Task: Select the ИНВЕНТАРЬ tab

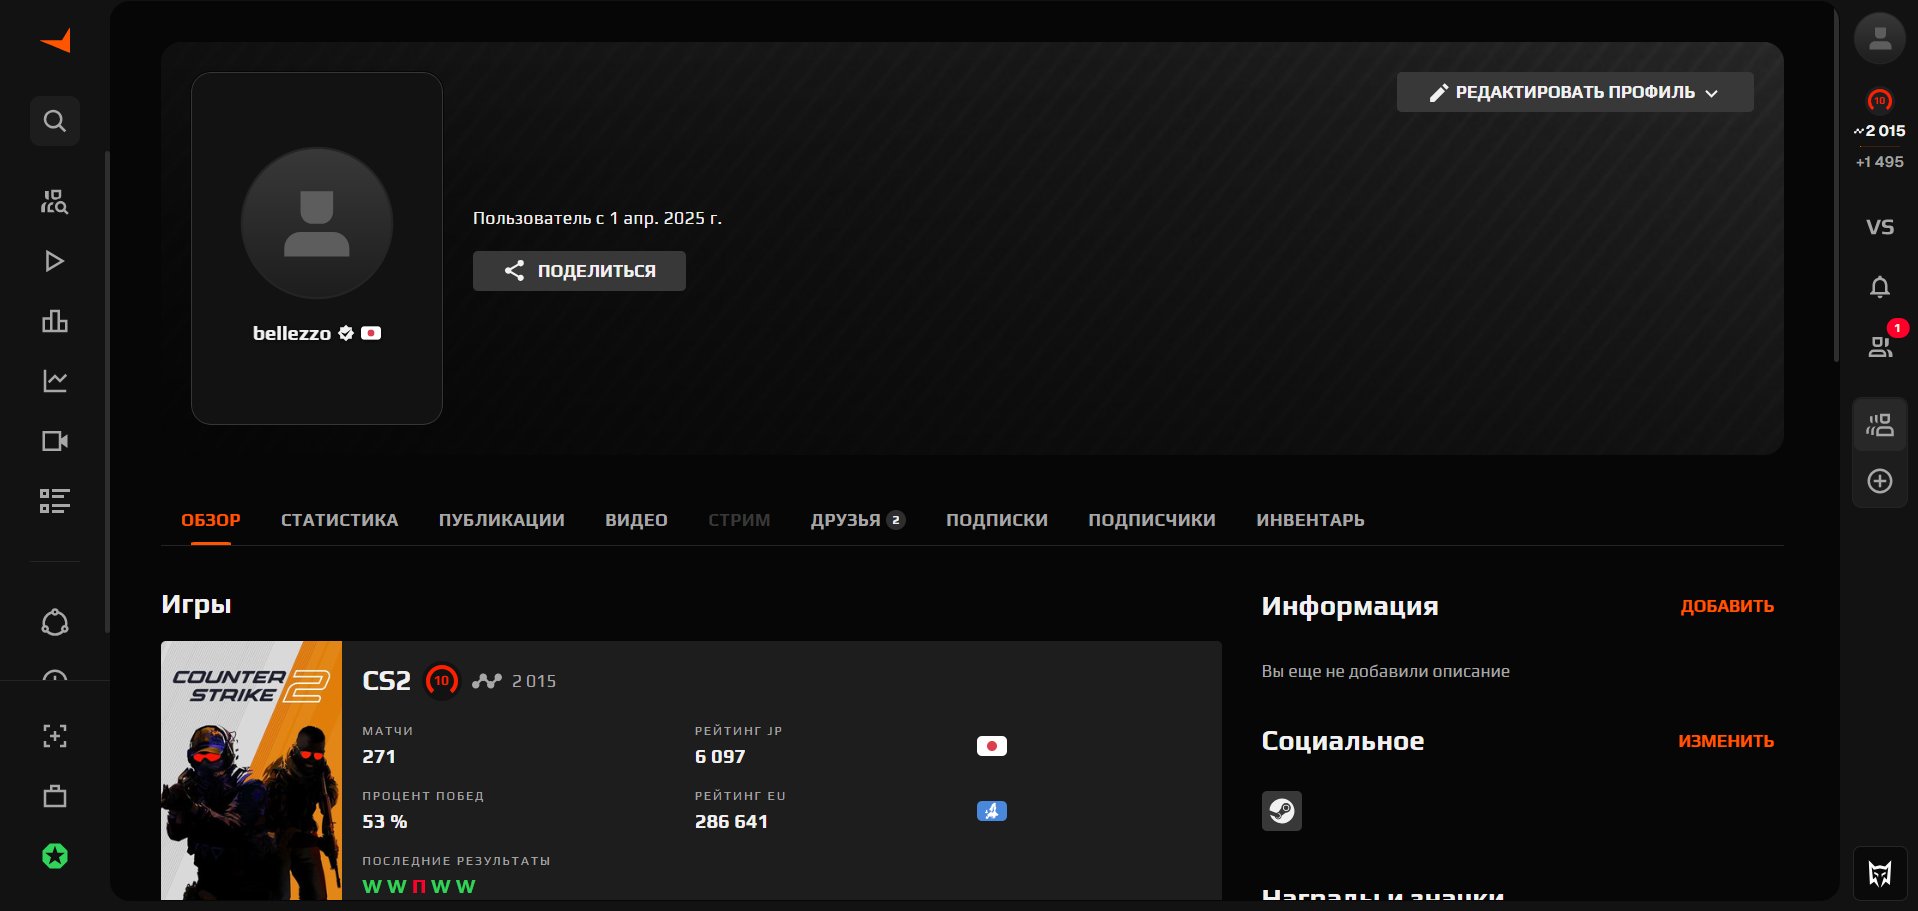Action: point(1310,520)
